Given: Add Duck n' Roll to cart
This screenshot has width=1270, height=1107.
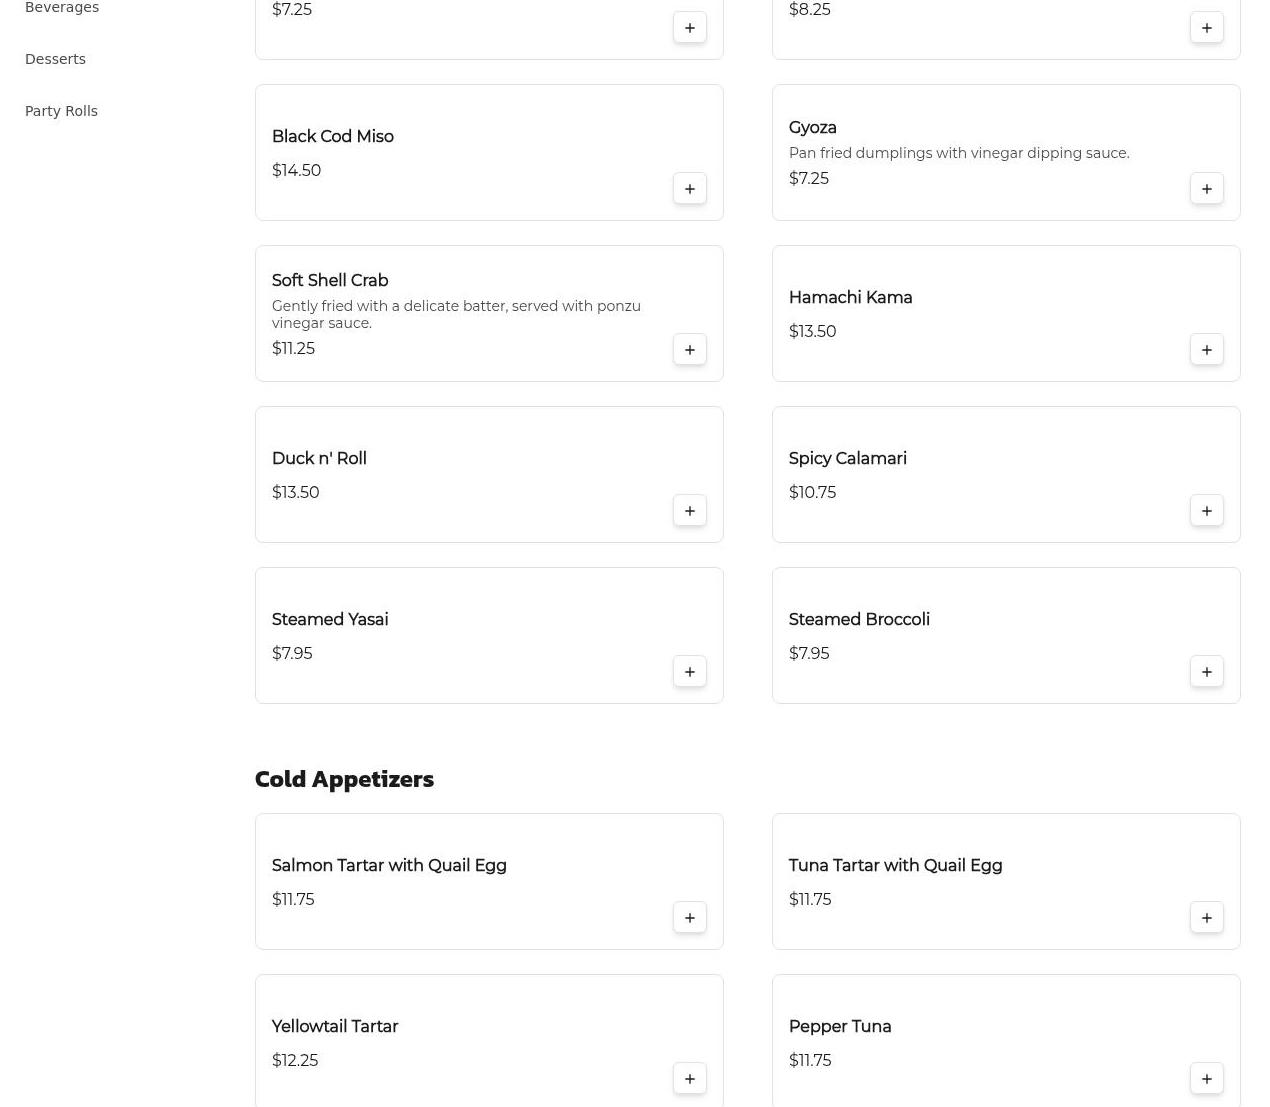Looking at the screenshot, I should pos(689,511).
